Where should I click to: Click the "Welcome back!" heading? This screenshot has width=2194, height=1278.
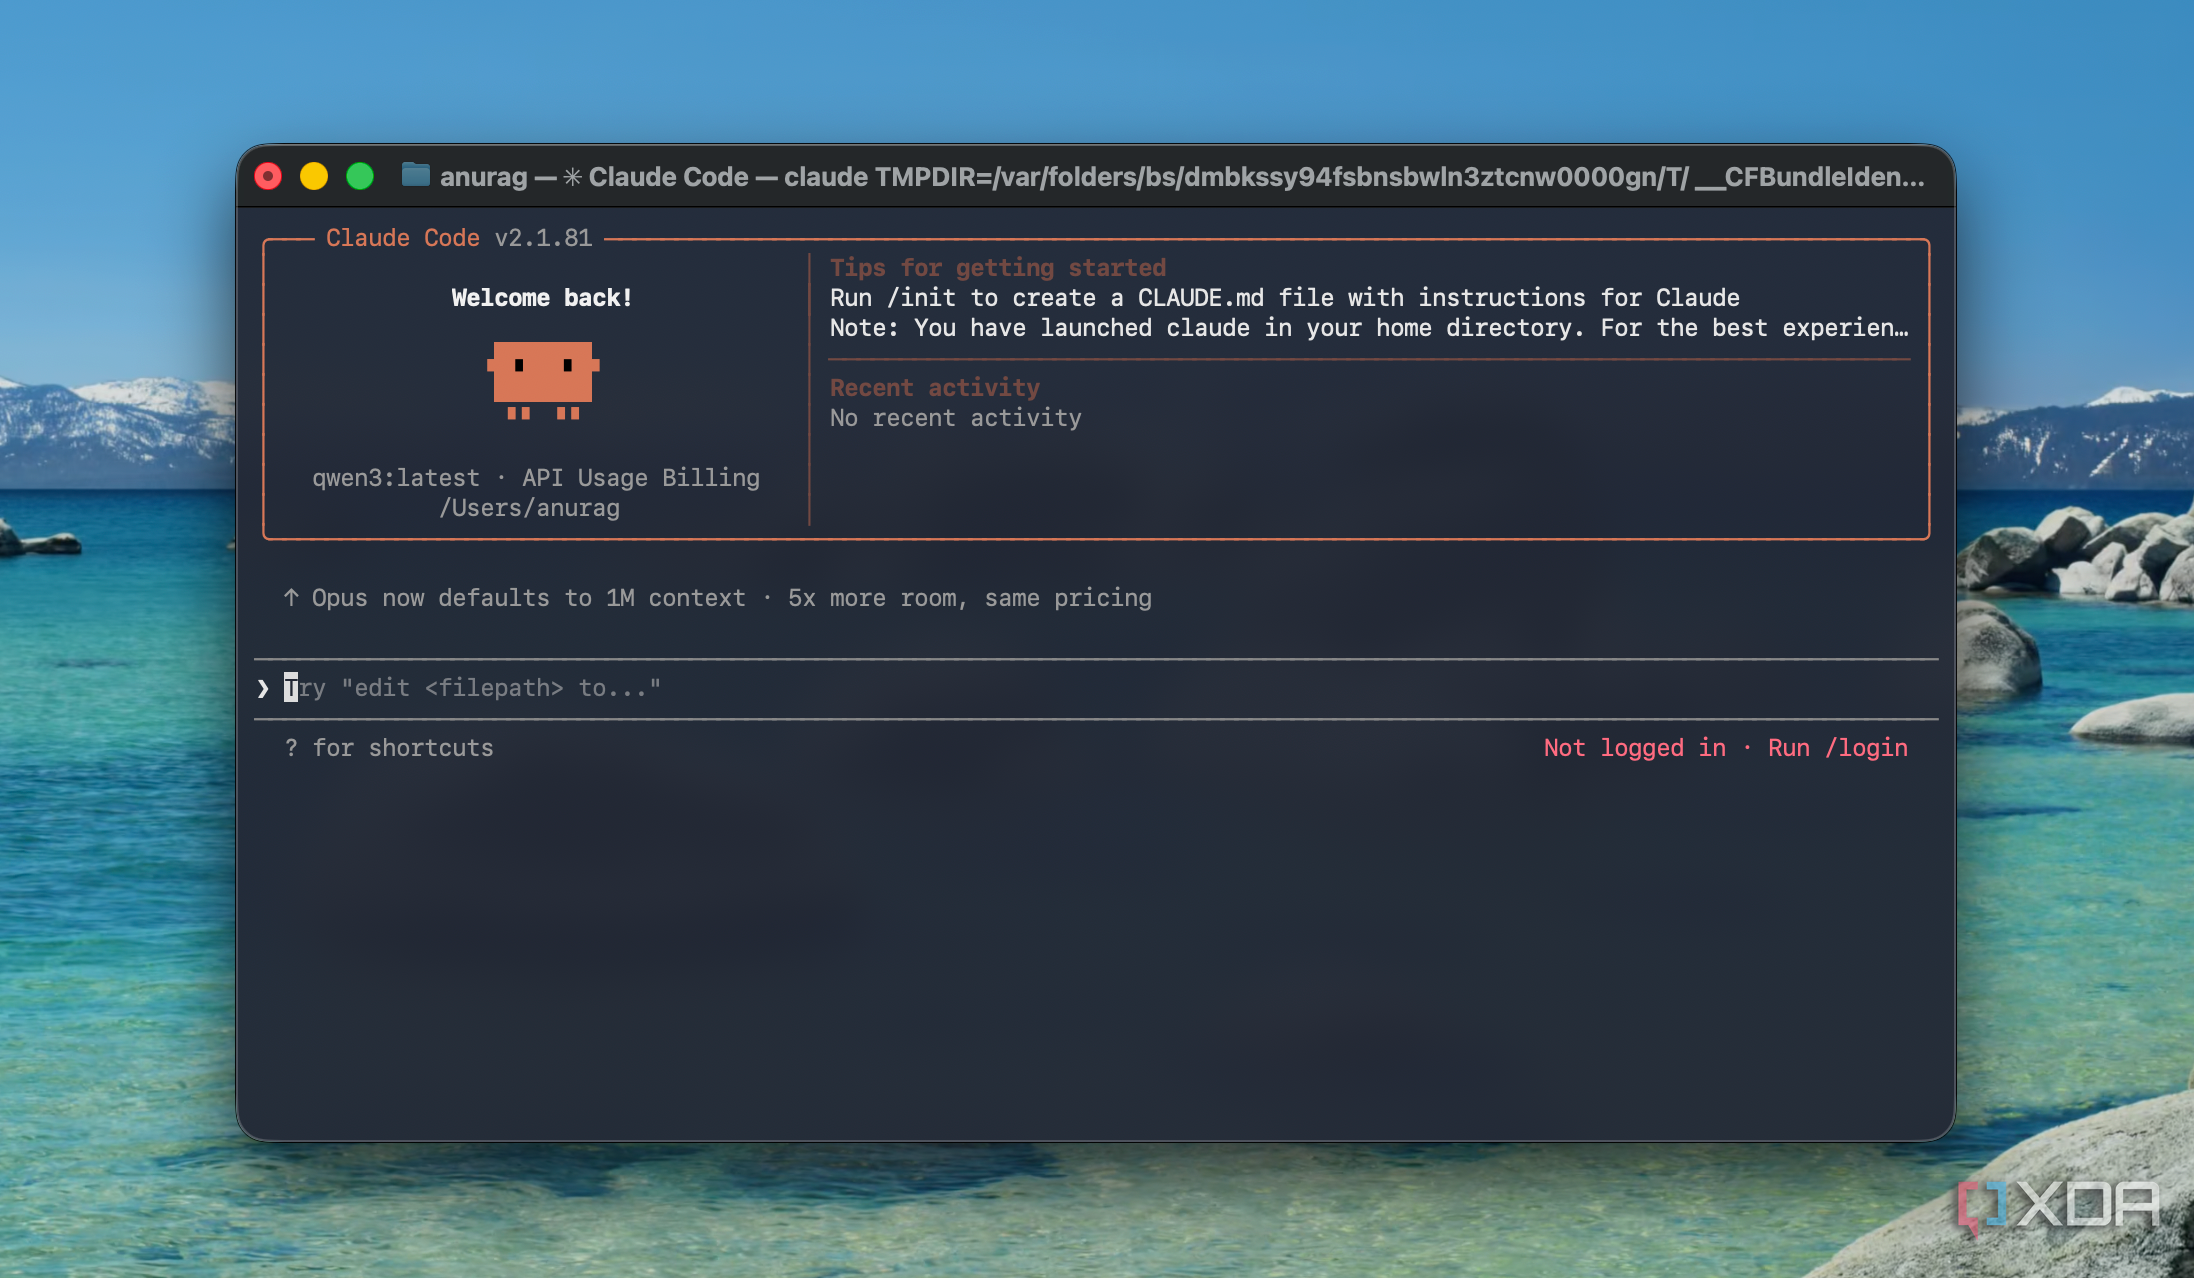541,298
